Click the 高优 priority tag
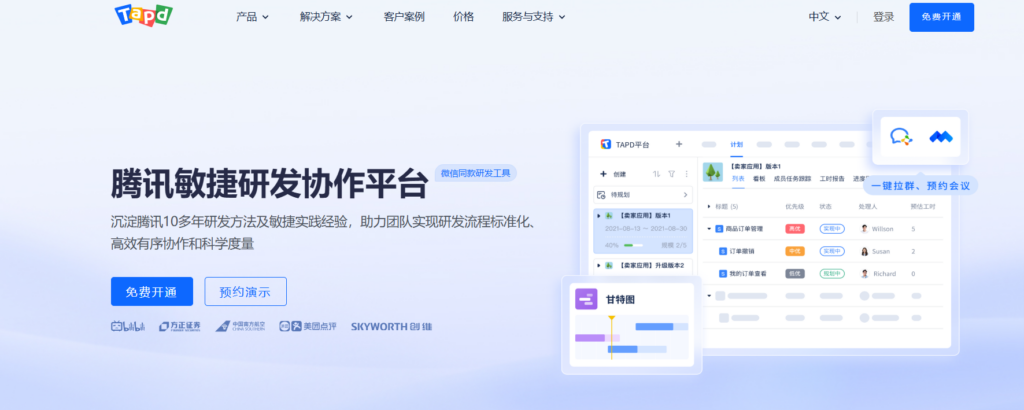1024x410 pixels. pos(795,229)
